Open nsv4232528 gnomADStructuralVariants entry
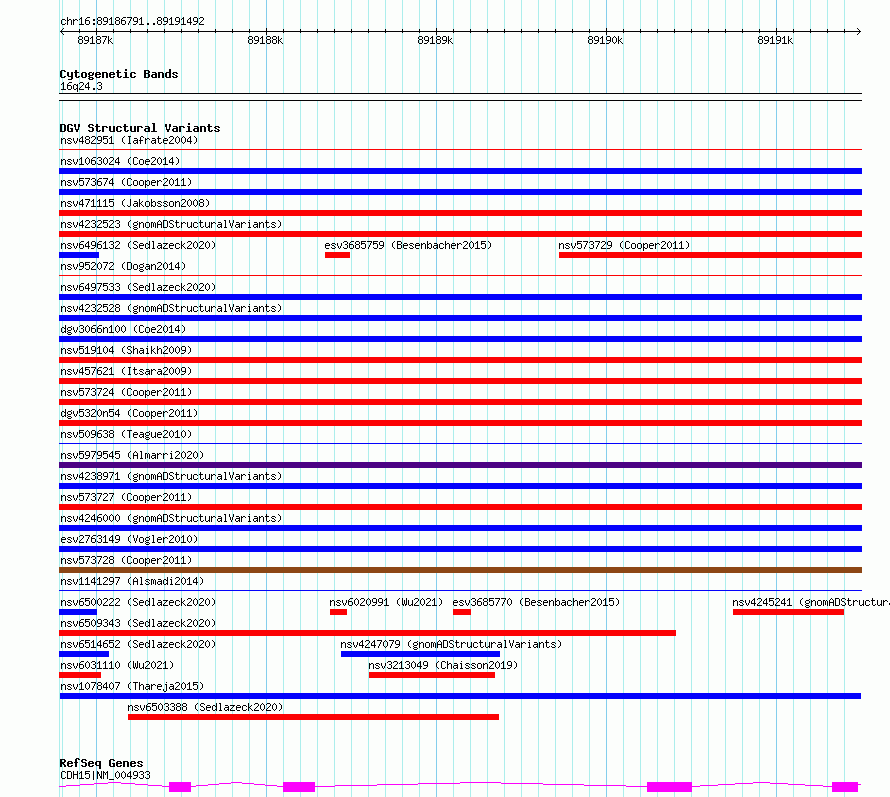This screenshot has width=890, height=797. (x=171, y=308)
